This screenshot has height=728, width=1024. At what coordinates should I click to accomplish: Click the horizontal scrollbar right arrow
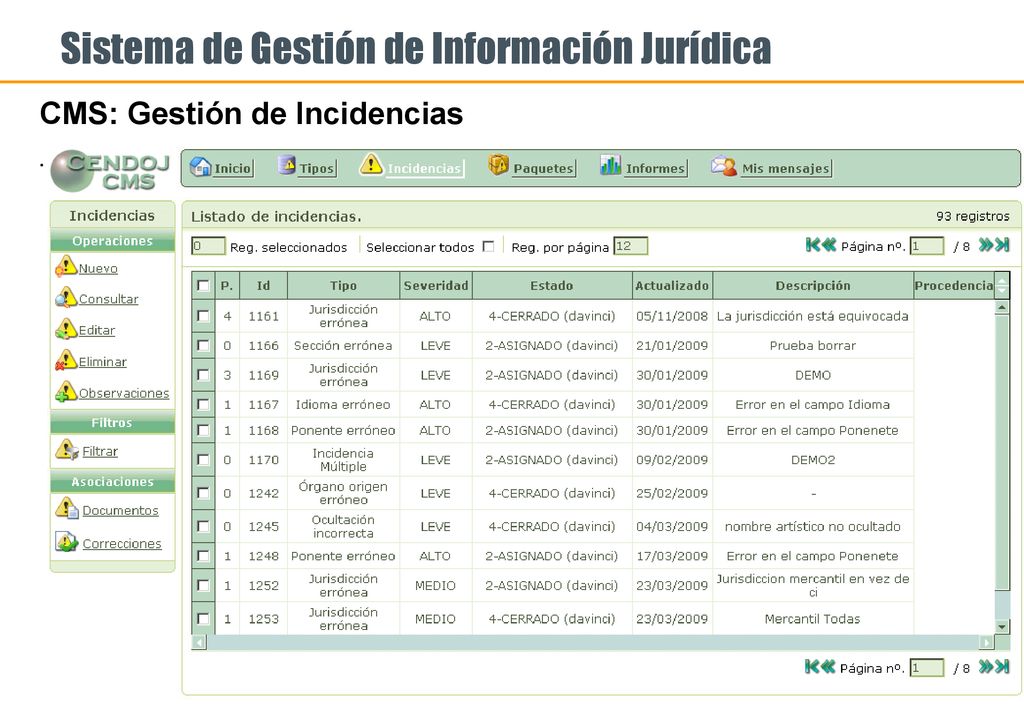[986, 642]
